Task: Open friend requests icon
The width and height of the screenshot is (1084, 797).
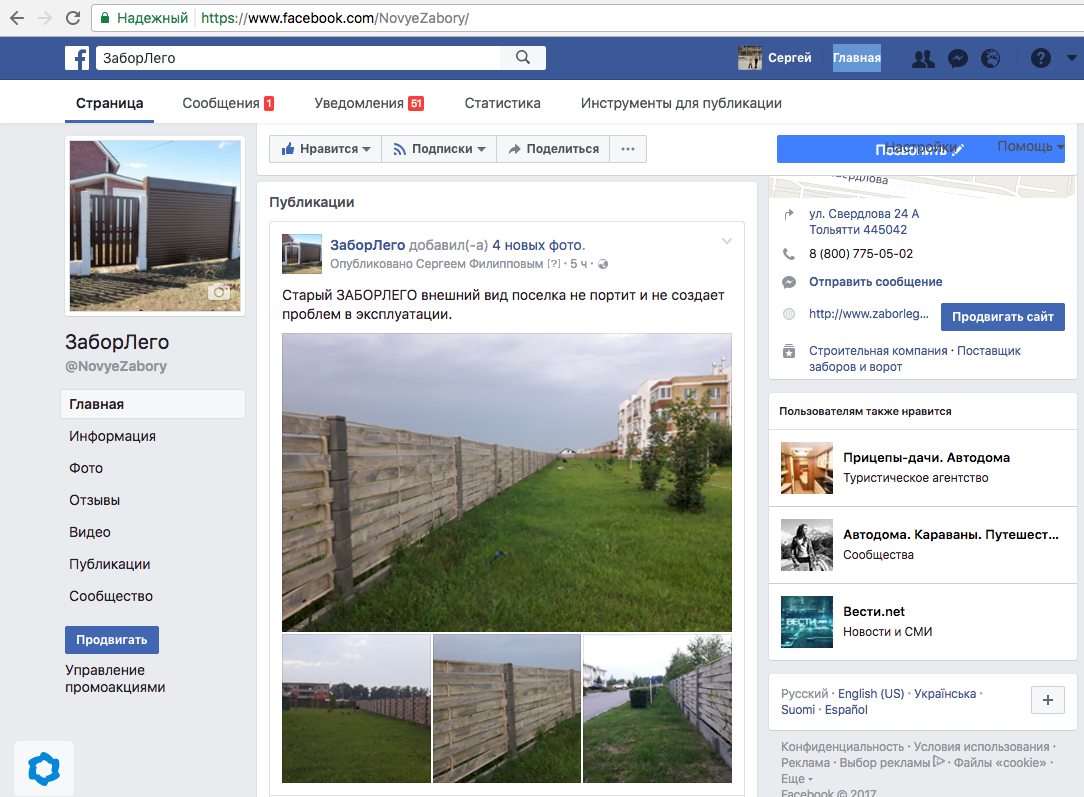Action: tap(923, 59)
